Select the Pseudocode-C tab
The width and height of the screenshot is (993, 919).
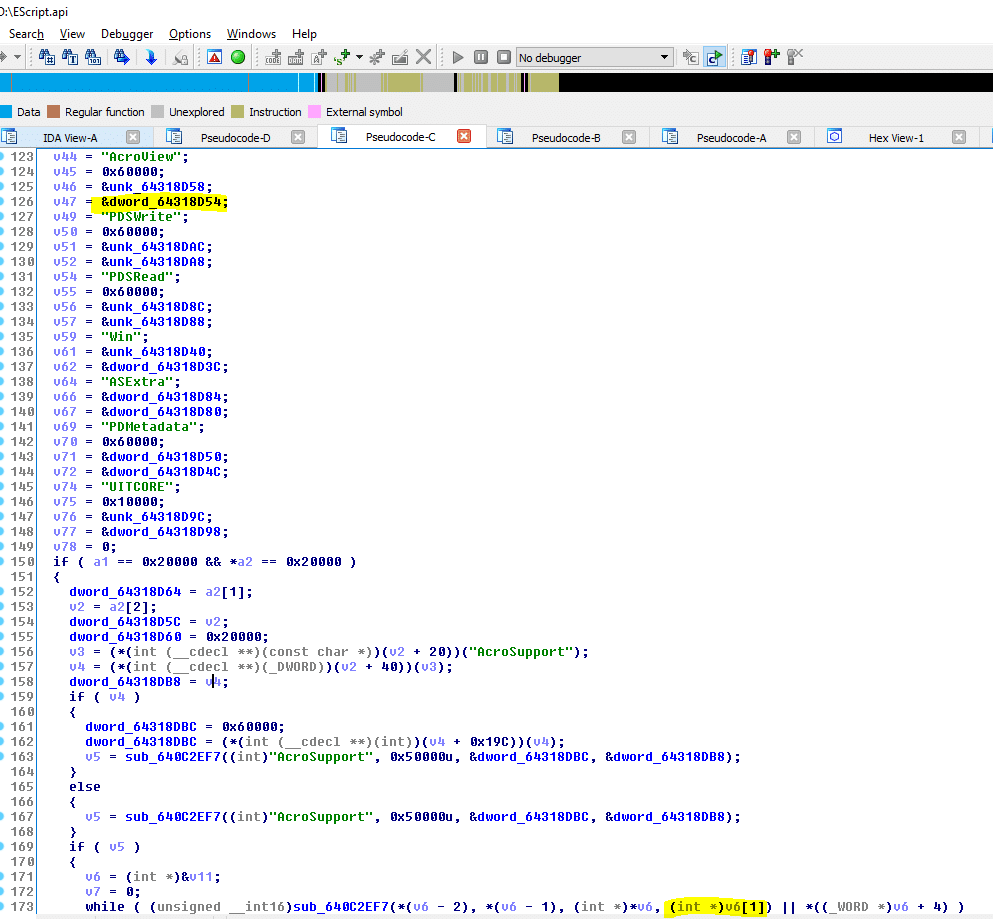(x=401, y=137)
